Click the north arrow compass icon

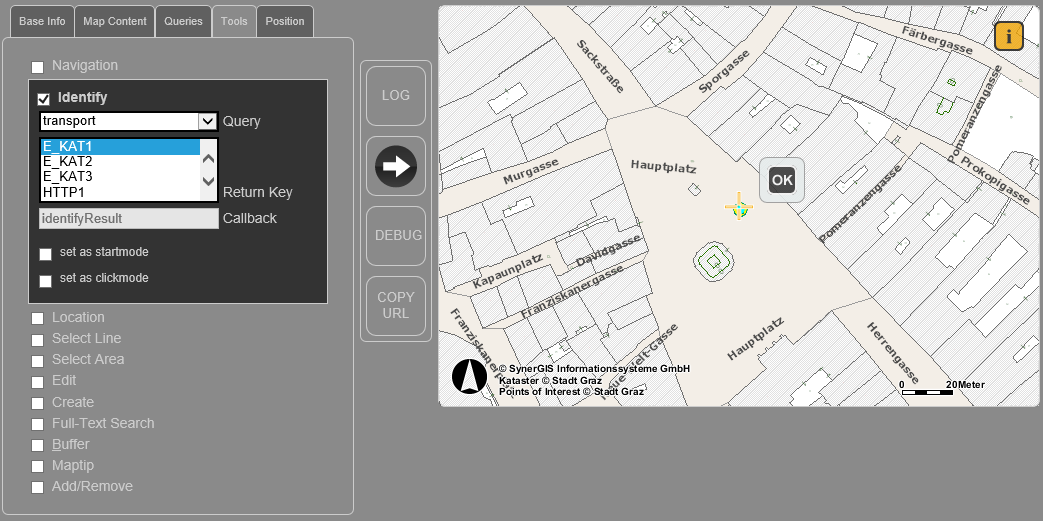470,377
